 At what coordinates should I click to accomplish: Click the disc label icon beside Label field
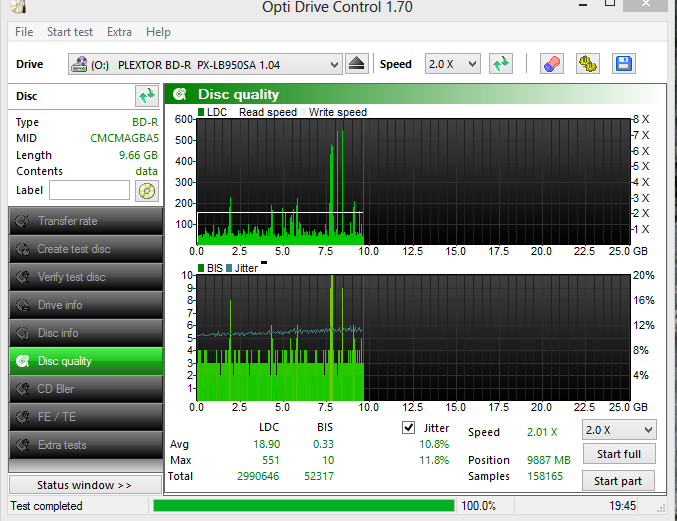[x=147, y=191]
